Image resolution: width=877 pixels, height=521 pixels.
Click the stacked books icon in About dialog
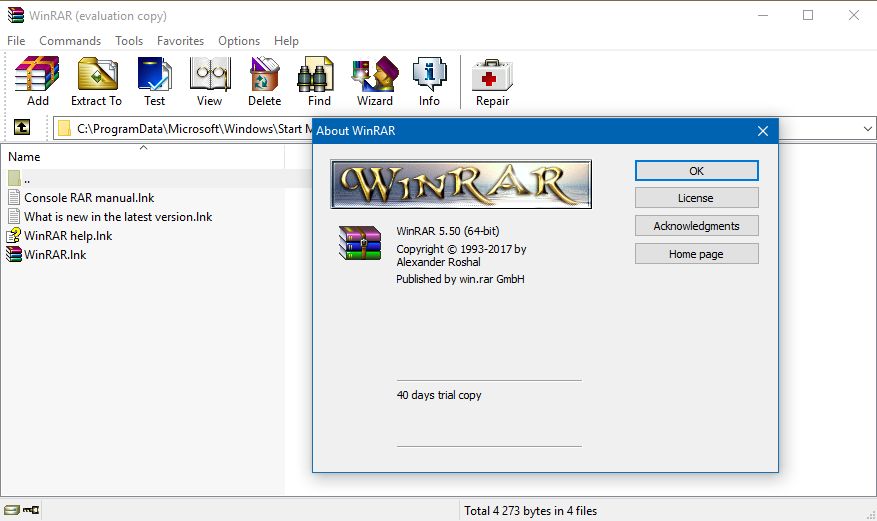(360, 243)
